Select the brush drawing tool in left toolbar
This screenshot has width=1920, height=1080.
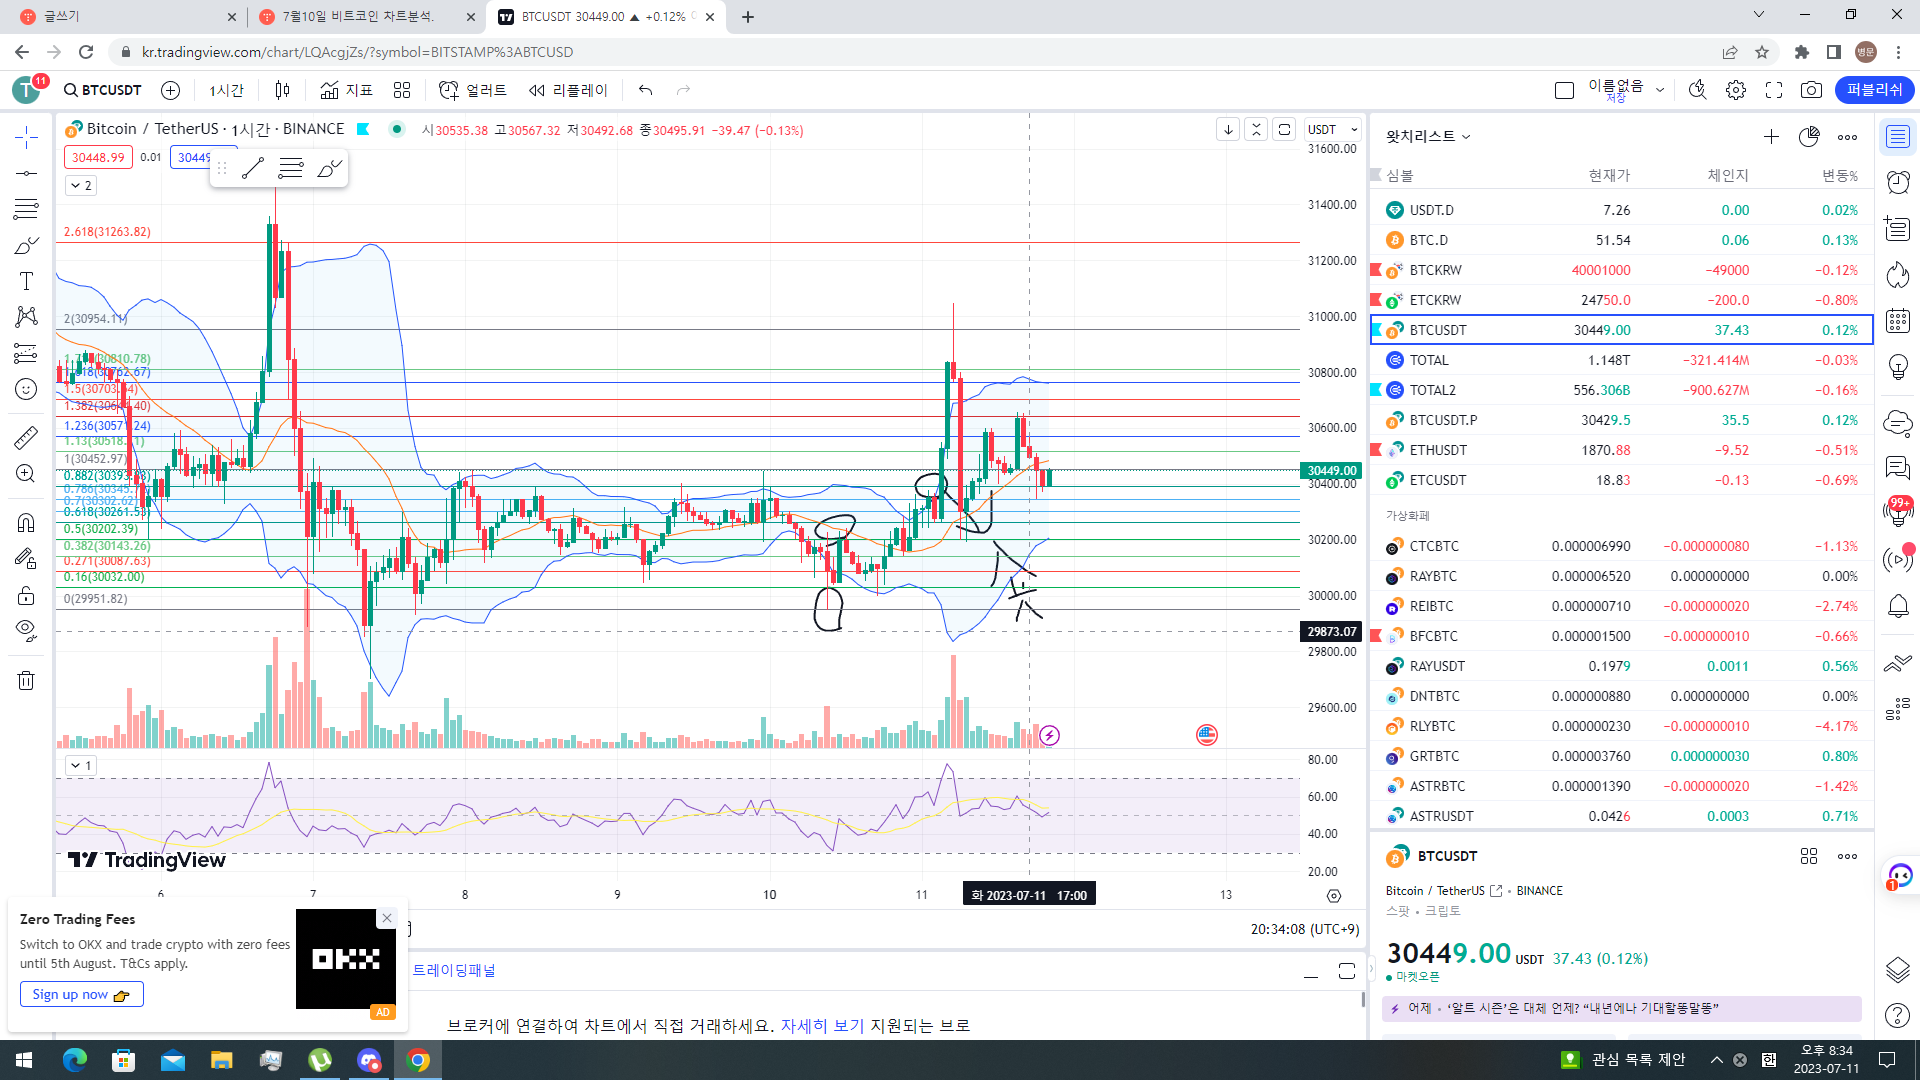[26, 245]
